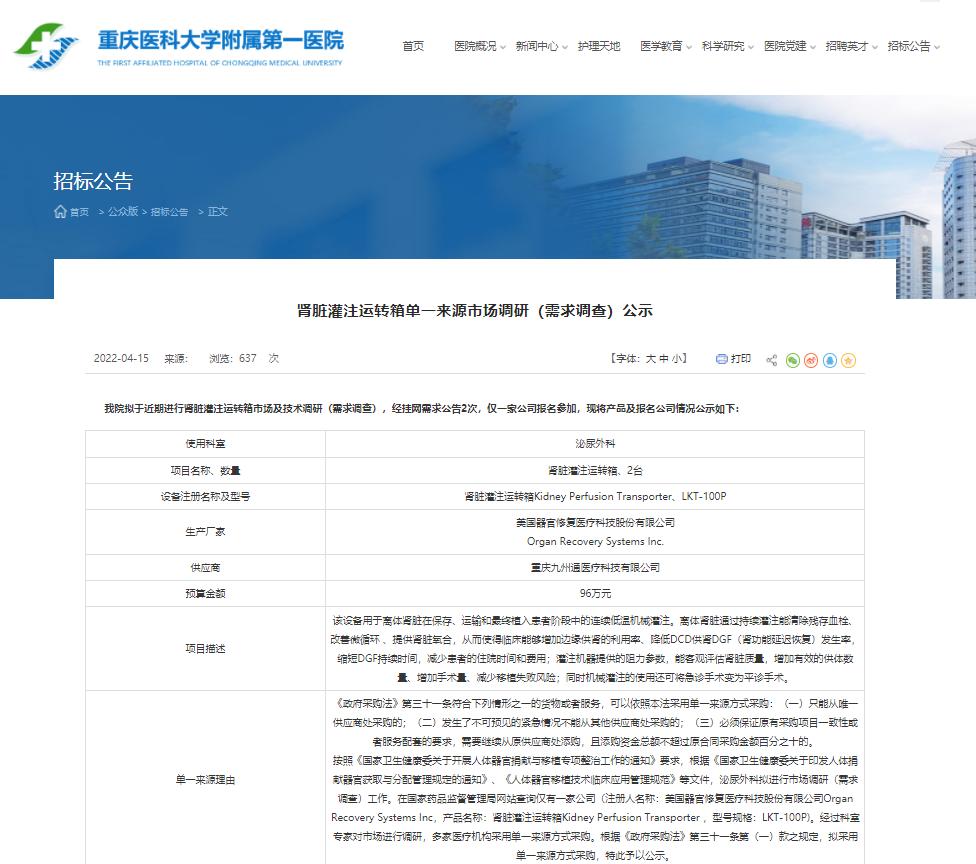Follow the 招标公告 breadcrumb link
The width and height of the screenshot is (976, 864).
coord(169,212)
